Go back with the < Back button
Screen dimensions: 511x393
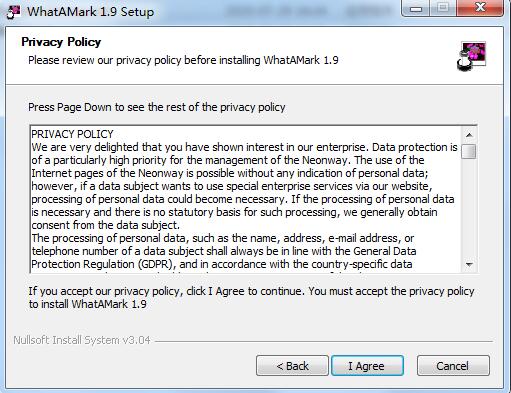(x=292, y=366)
